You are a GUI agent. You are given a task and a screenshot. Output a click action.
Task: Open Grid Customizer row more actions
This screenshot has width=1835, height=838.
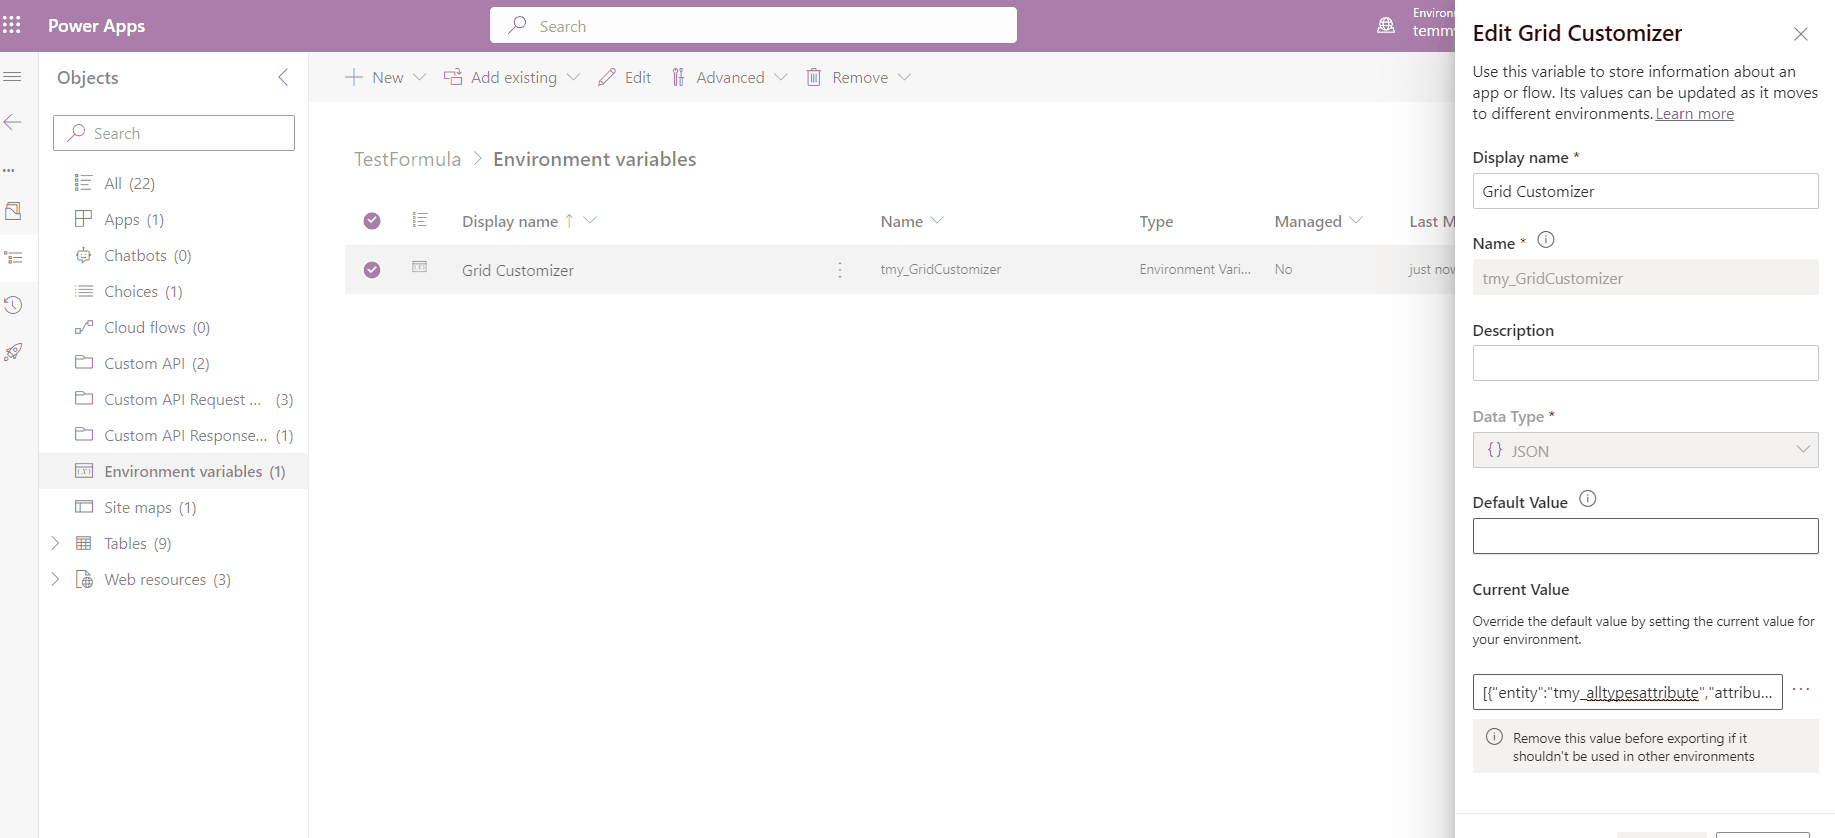pyautogui.click(x=839, y=270)
